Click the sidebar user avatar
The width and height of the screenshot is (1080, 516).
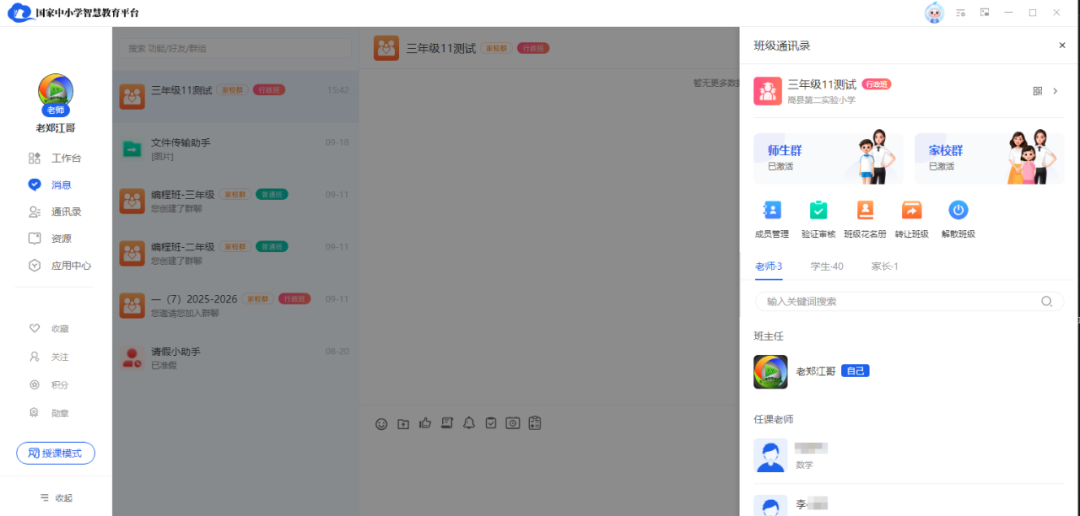point(56,92)
